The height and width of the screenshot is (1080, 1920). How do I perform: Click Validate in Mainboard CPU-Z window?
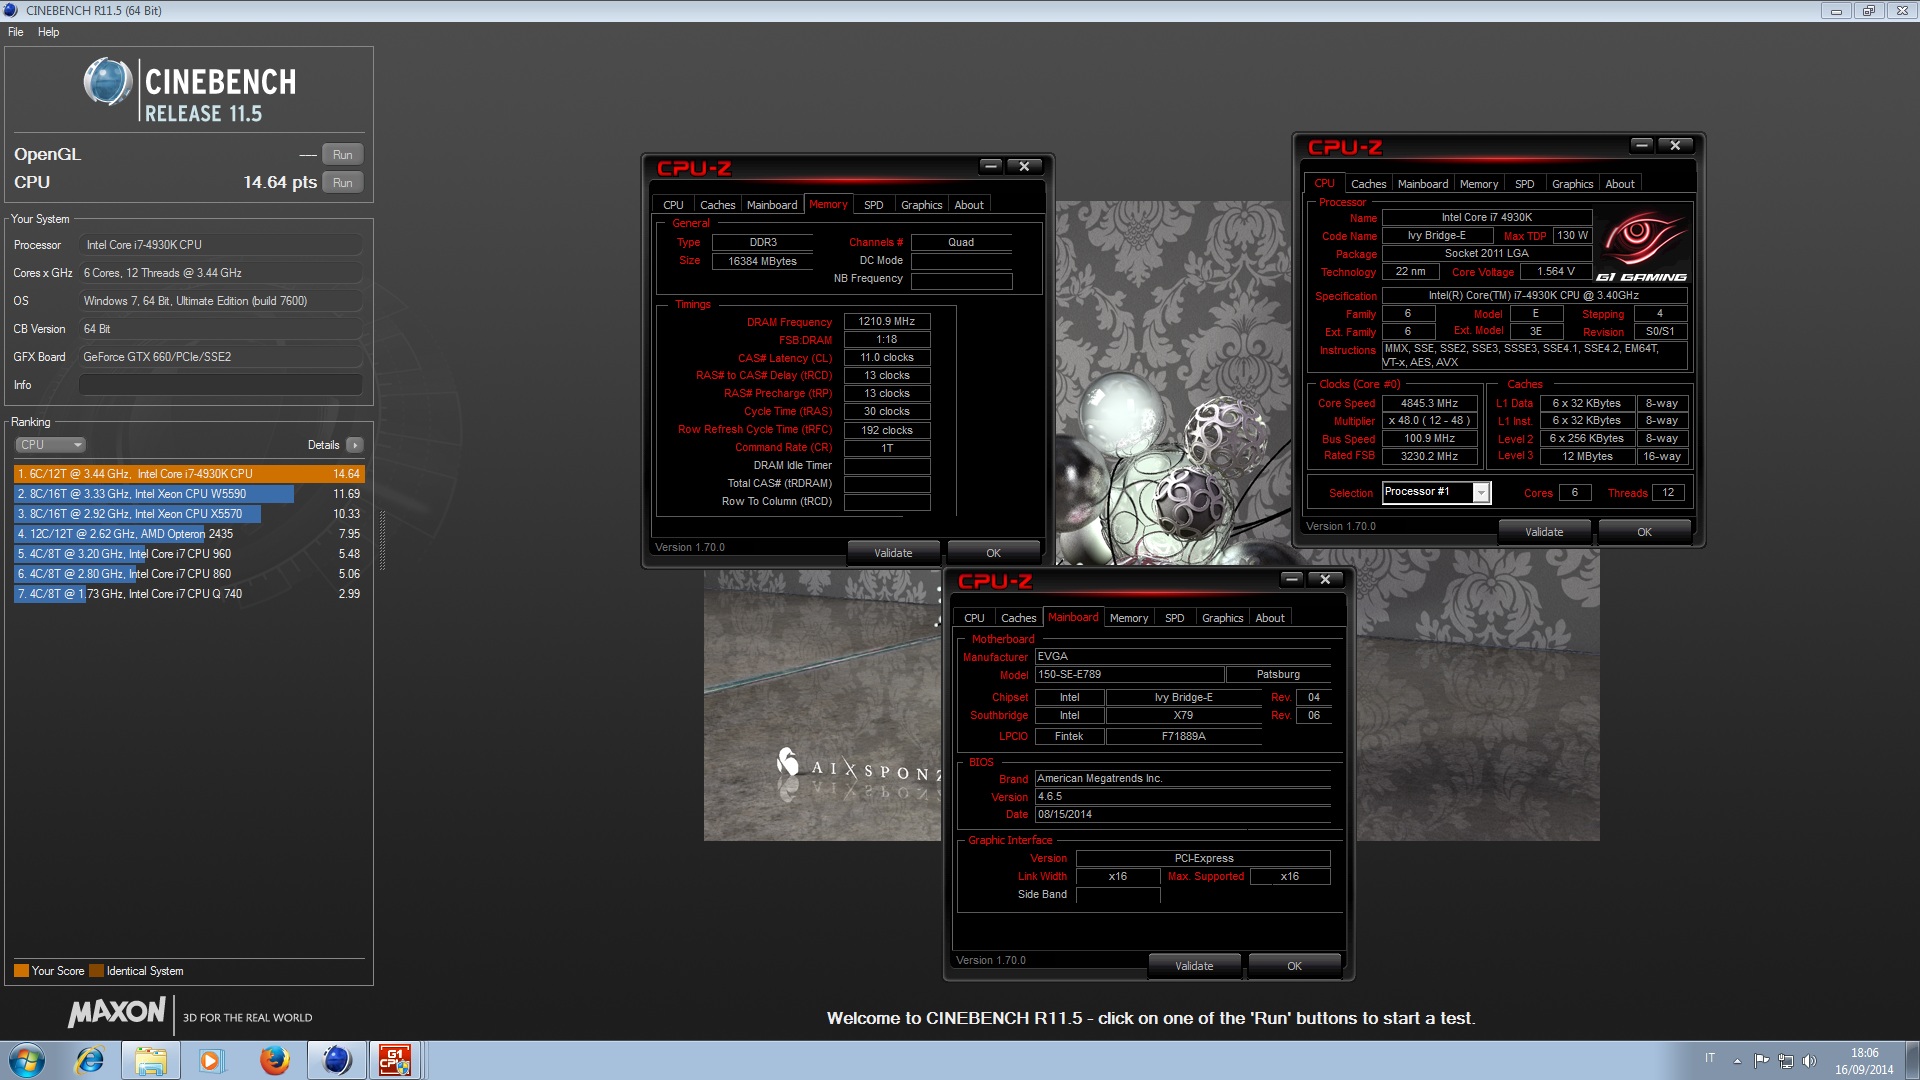pos(1194,966)
